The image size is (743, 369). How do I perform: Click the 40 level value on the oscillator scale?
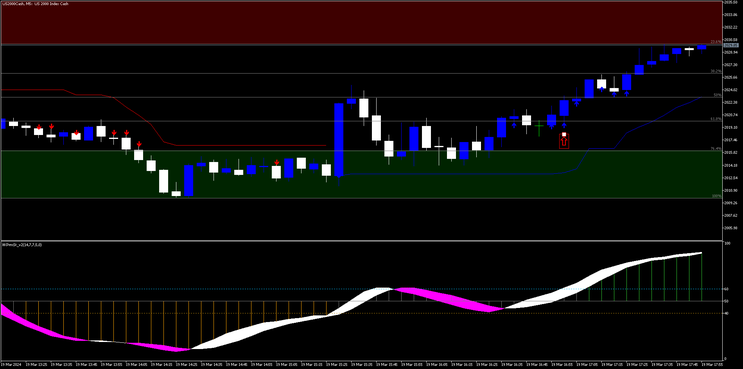tap(725, 313)
